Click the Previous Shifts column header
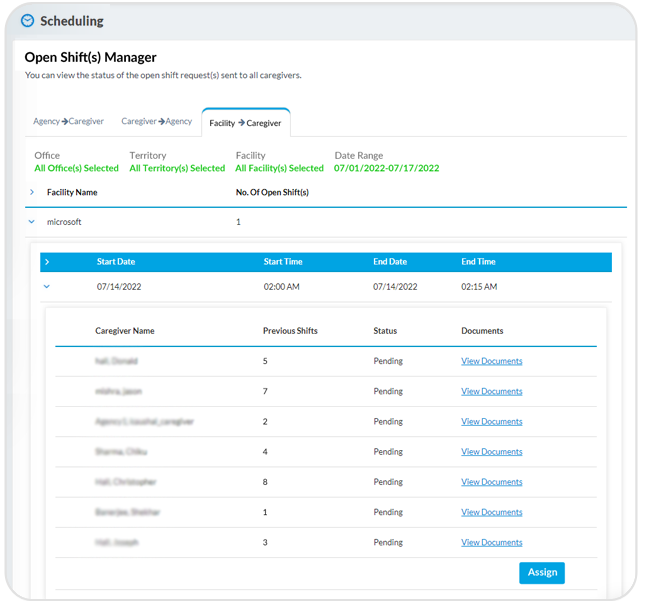645x606 pixels. tap(290, 331)
